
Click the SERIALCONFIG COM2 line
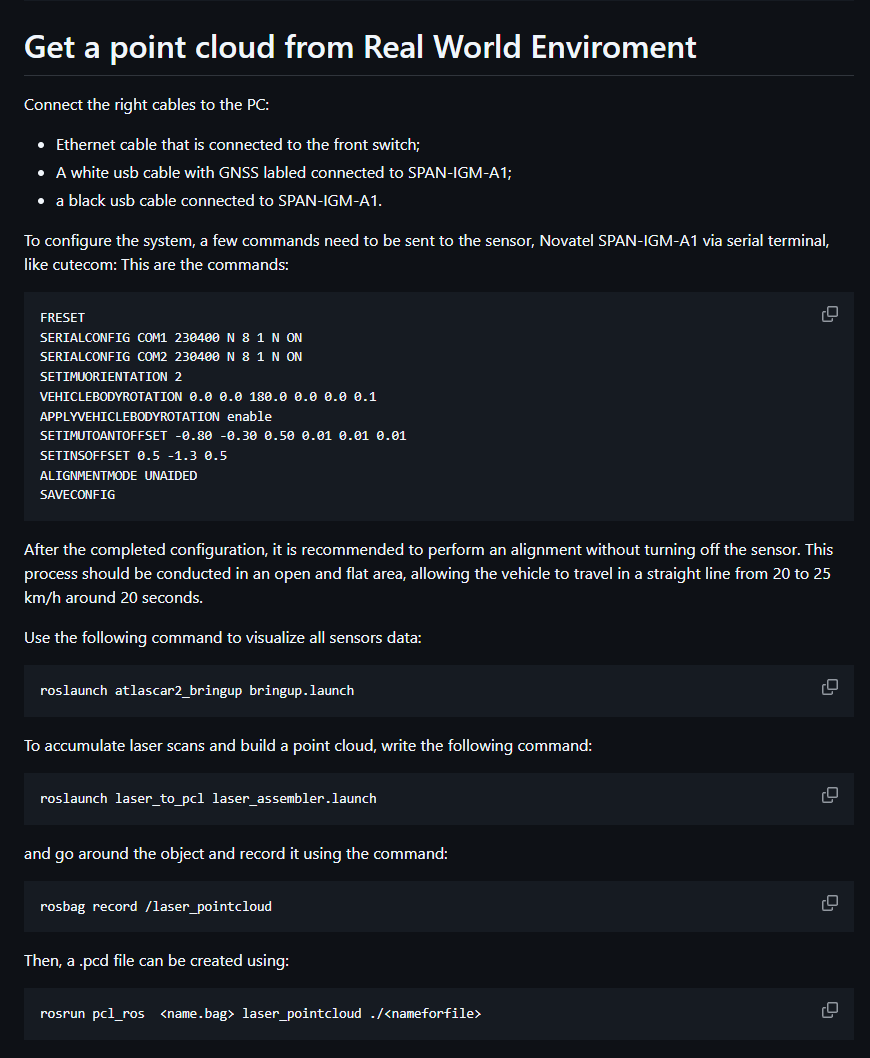click(171, 357)
